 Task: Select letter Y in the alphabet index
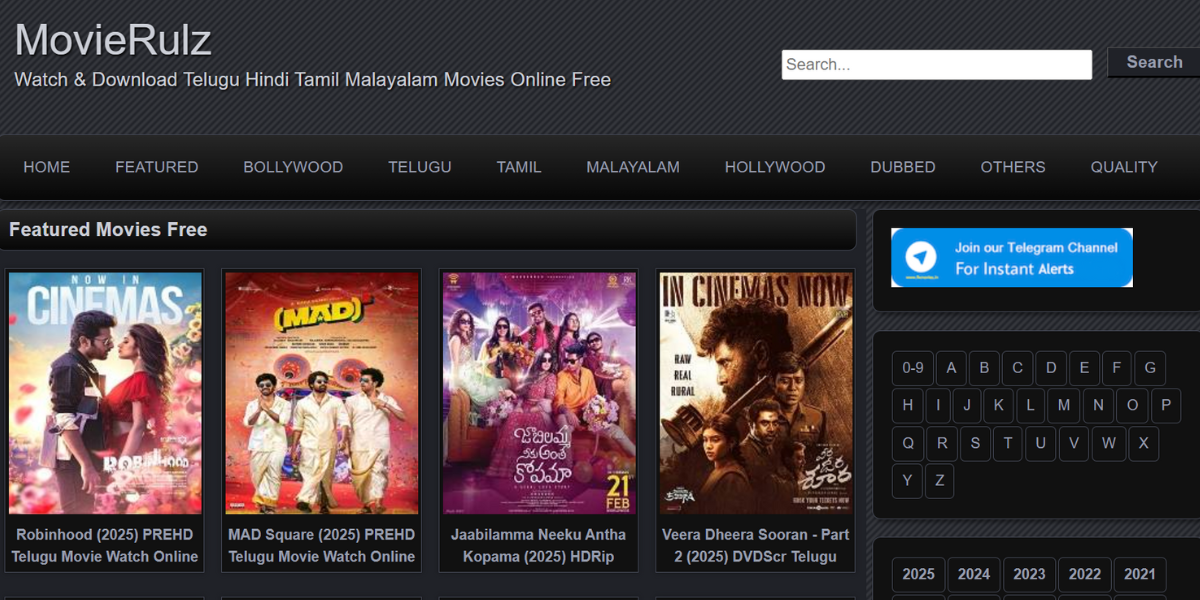point(907,481)
